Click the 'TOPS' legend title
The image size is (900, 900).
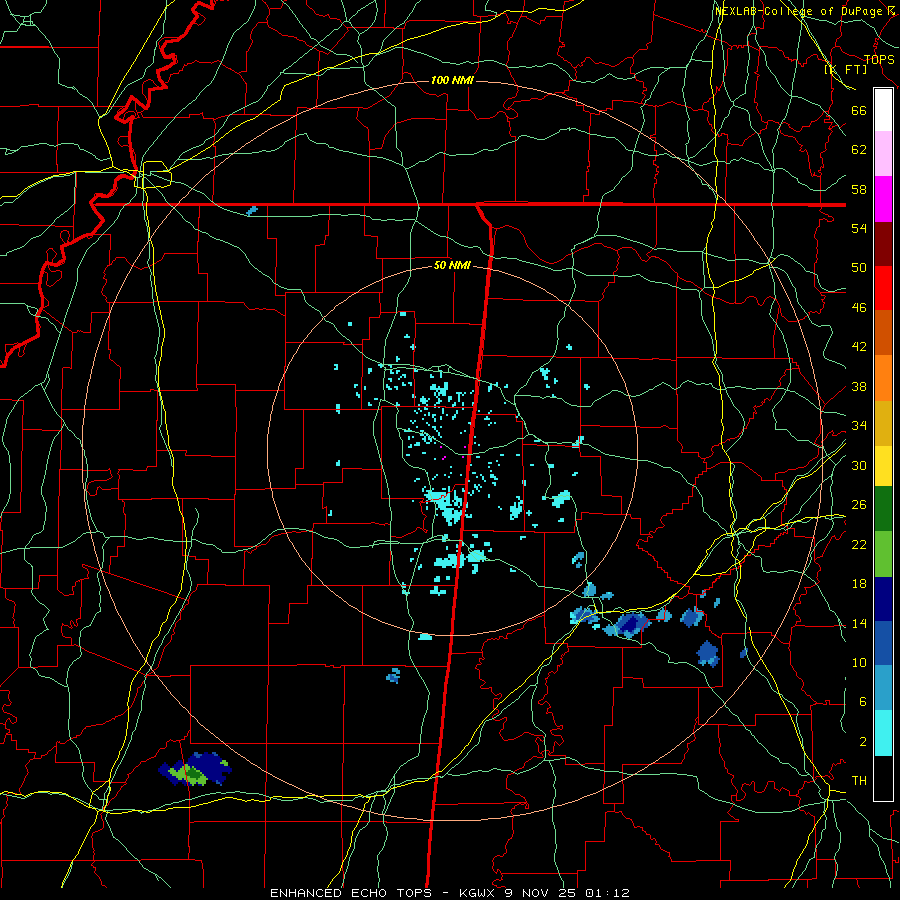pyautogui.click(x=879, y=60)
